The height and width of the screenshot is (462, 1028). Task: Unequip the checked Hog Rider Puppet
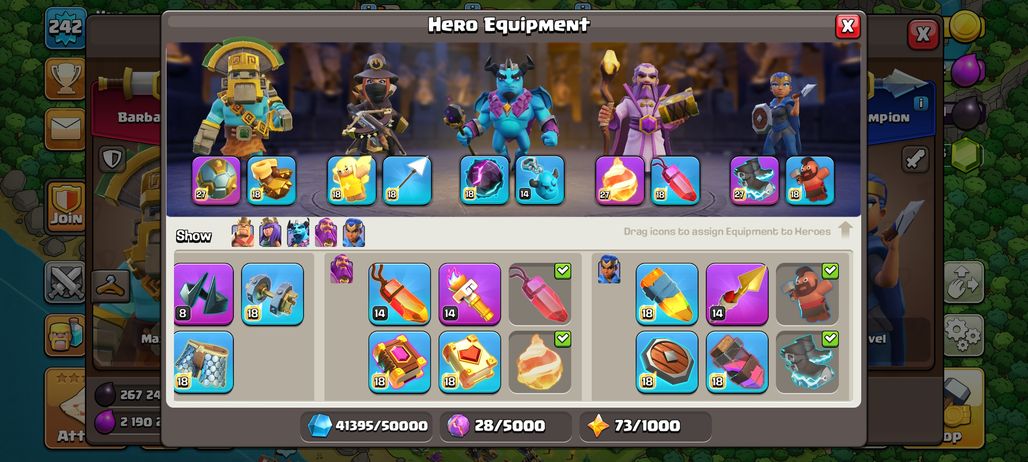tap(807, 294)
